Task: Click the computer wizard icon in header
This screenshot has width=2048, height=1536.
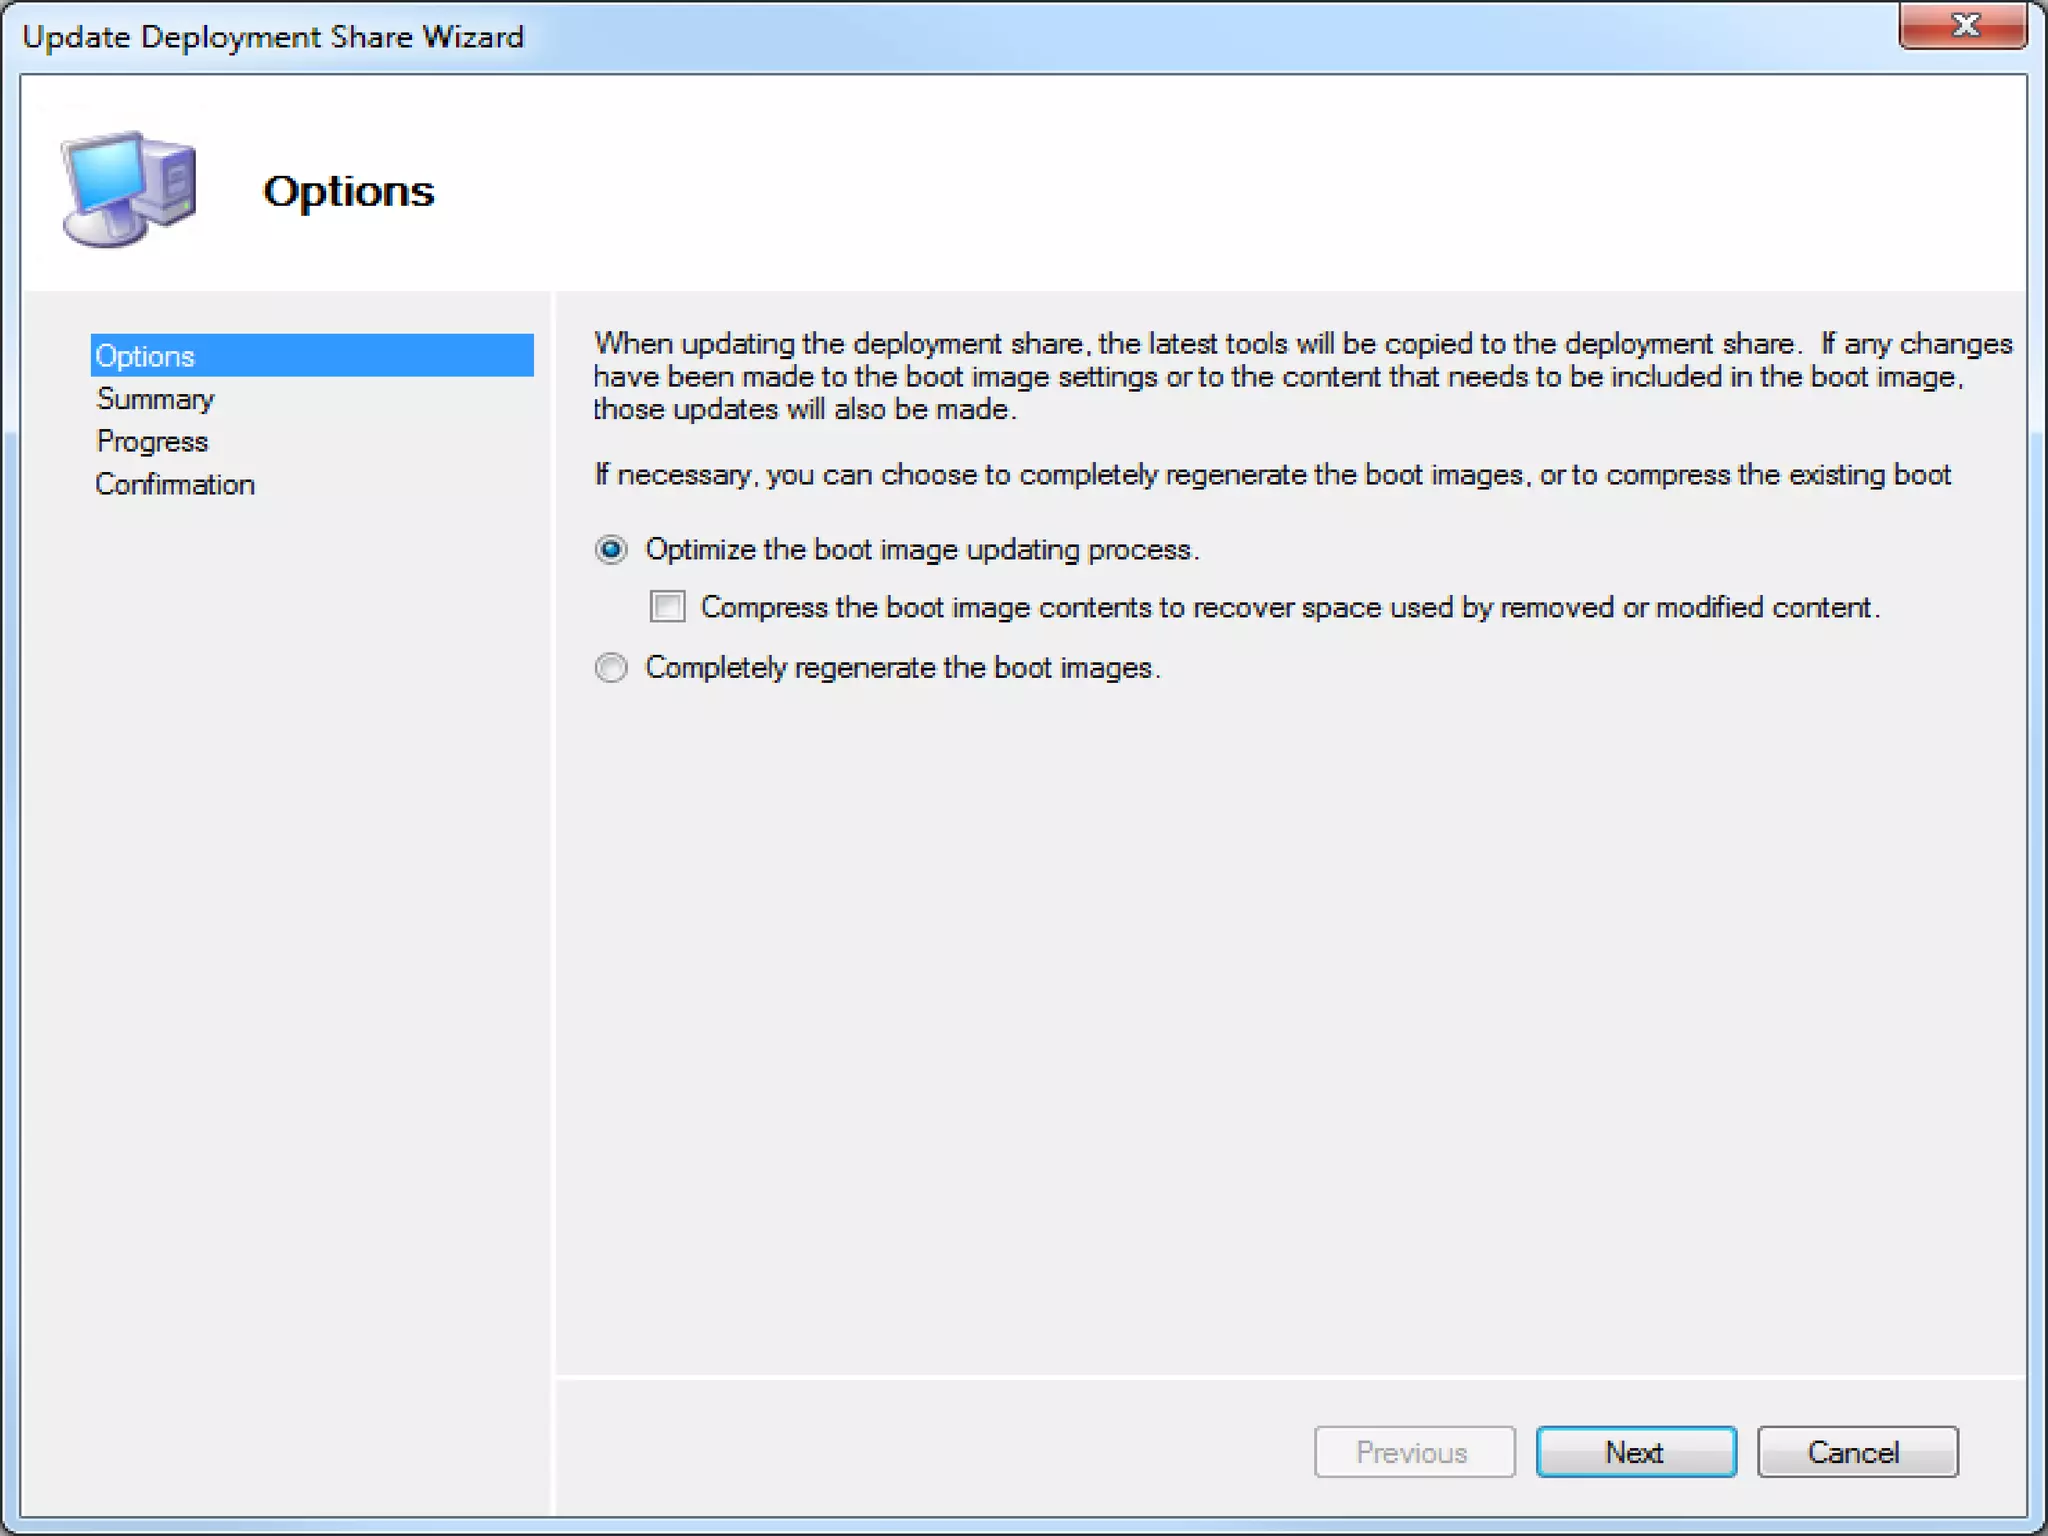Action: point(130,188)
